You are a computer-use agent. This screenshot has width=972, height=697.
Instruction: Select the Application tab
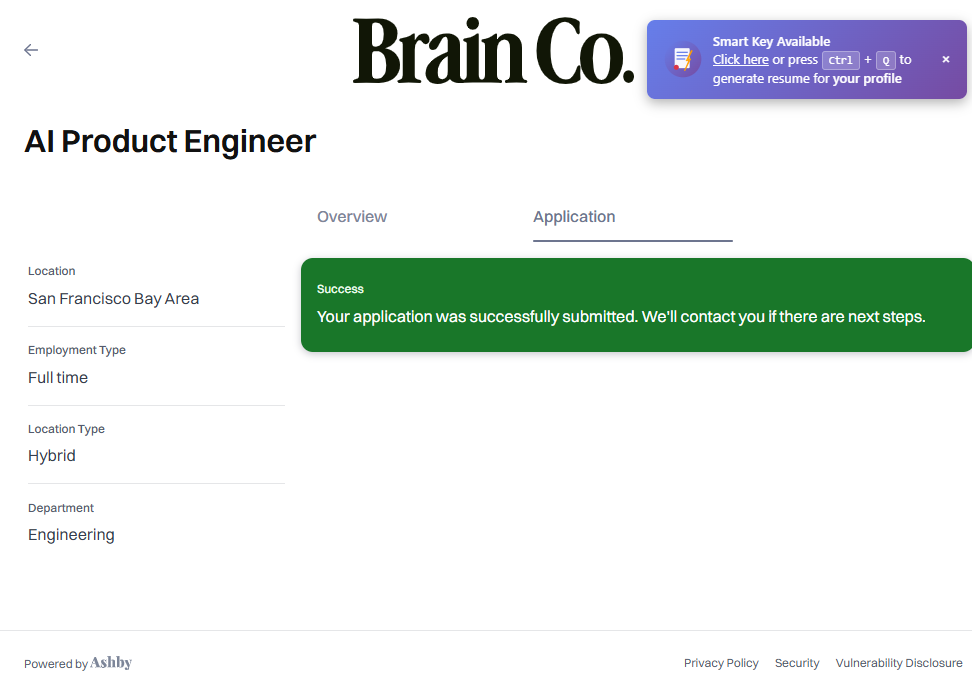[x=574, y=217]
